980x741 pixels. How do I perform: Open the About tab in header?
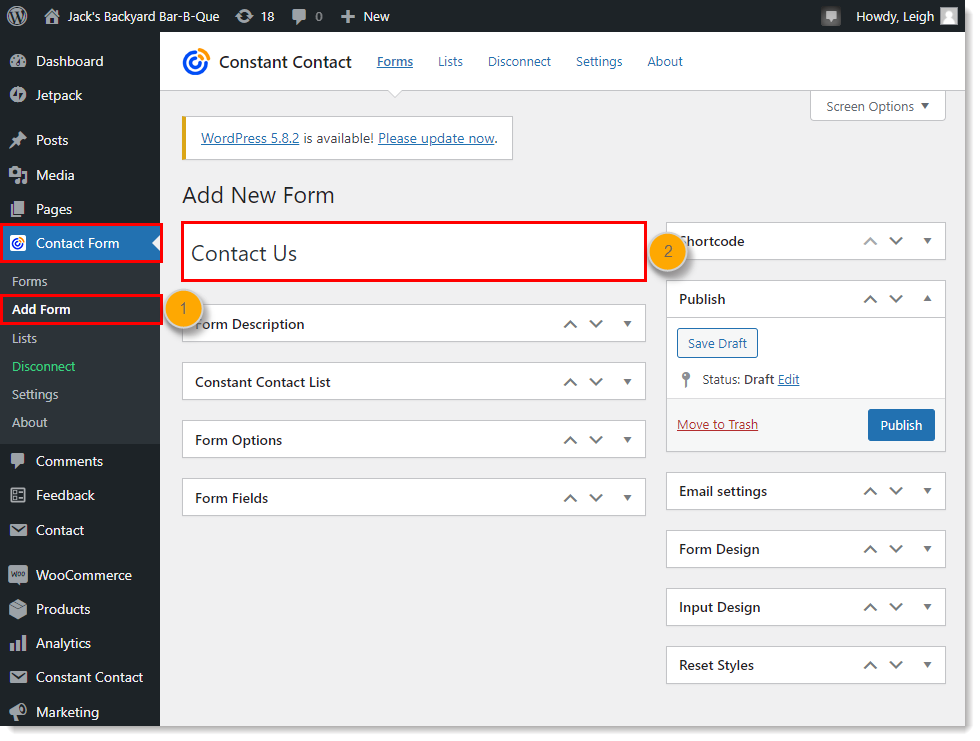665,61
